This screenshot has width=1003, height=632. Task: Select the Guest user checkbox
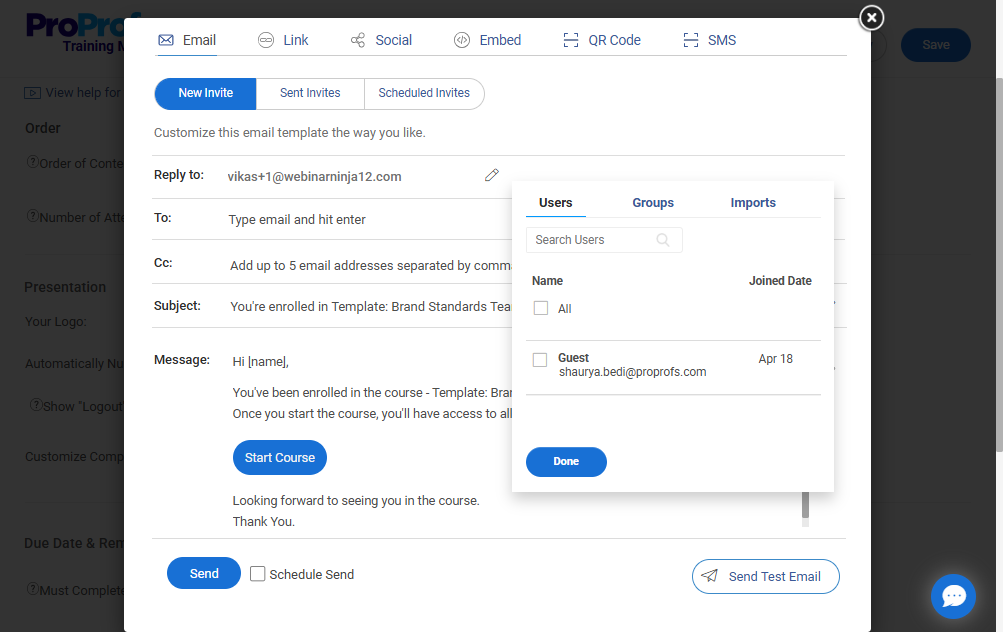click(x=540, y=360)
